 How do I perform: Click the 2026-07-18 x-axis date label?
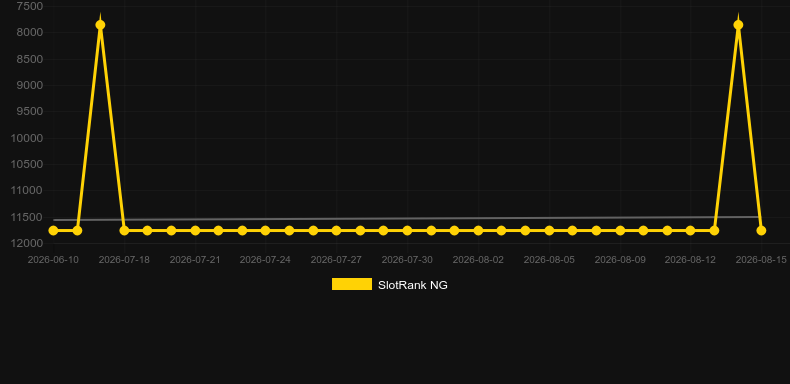pos(124,260)
